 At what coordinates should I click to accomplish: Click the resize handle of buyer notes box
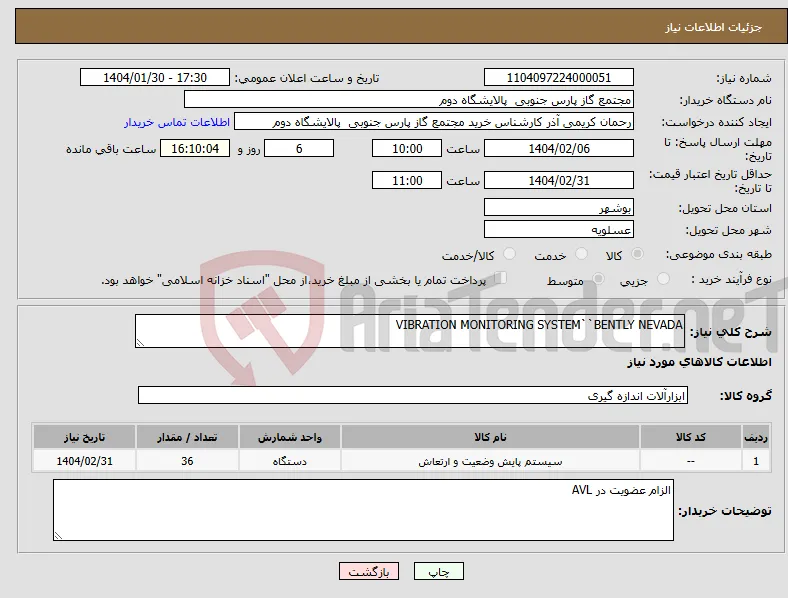(58, 536)
